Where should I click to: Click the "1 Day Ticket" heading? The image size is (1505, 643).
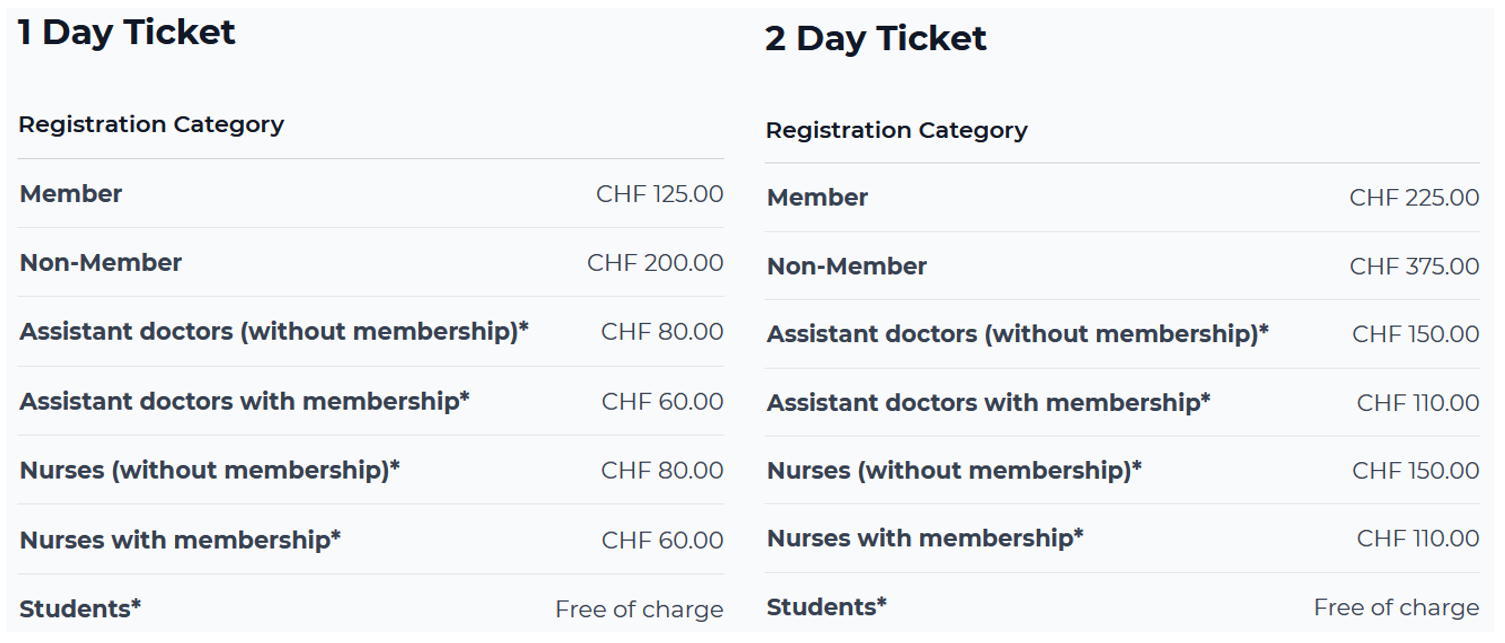127,32
